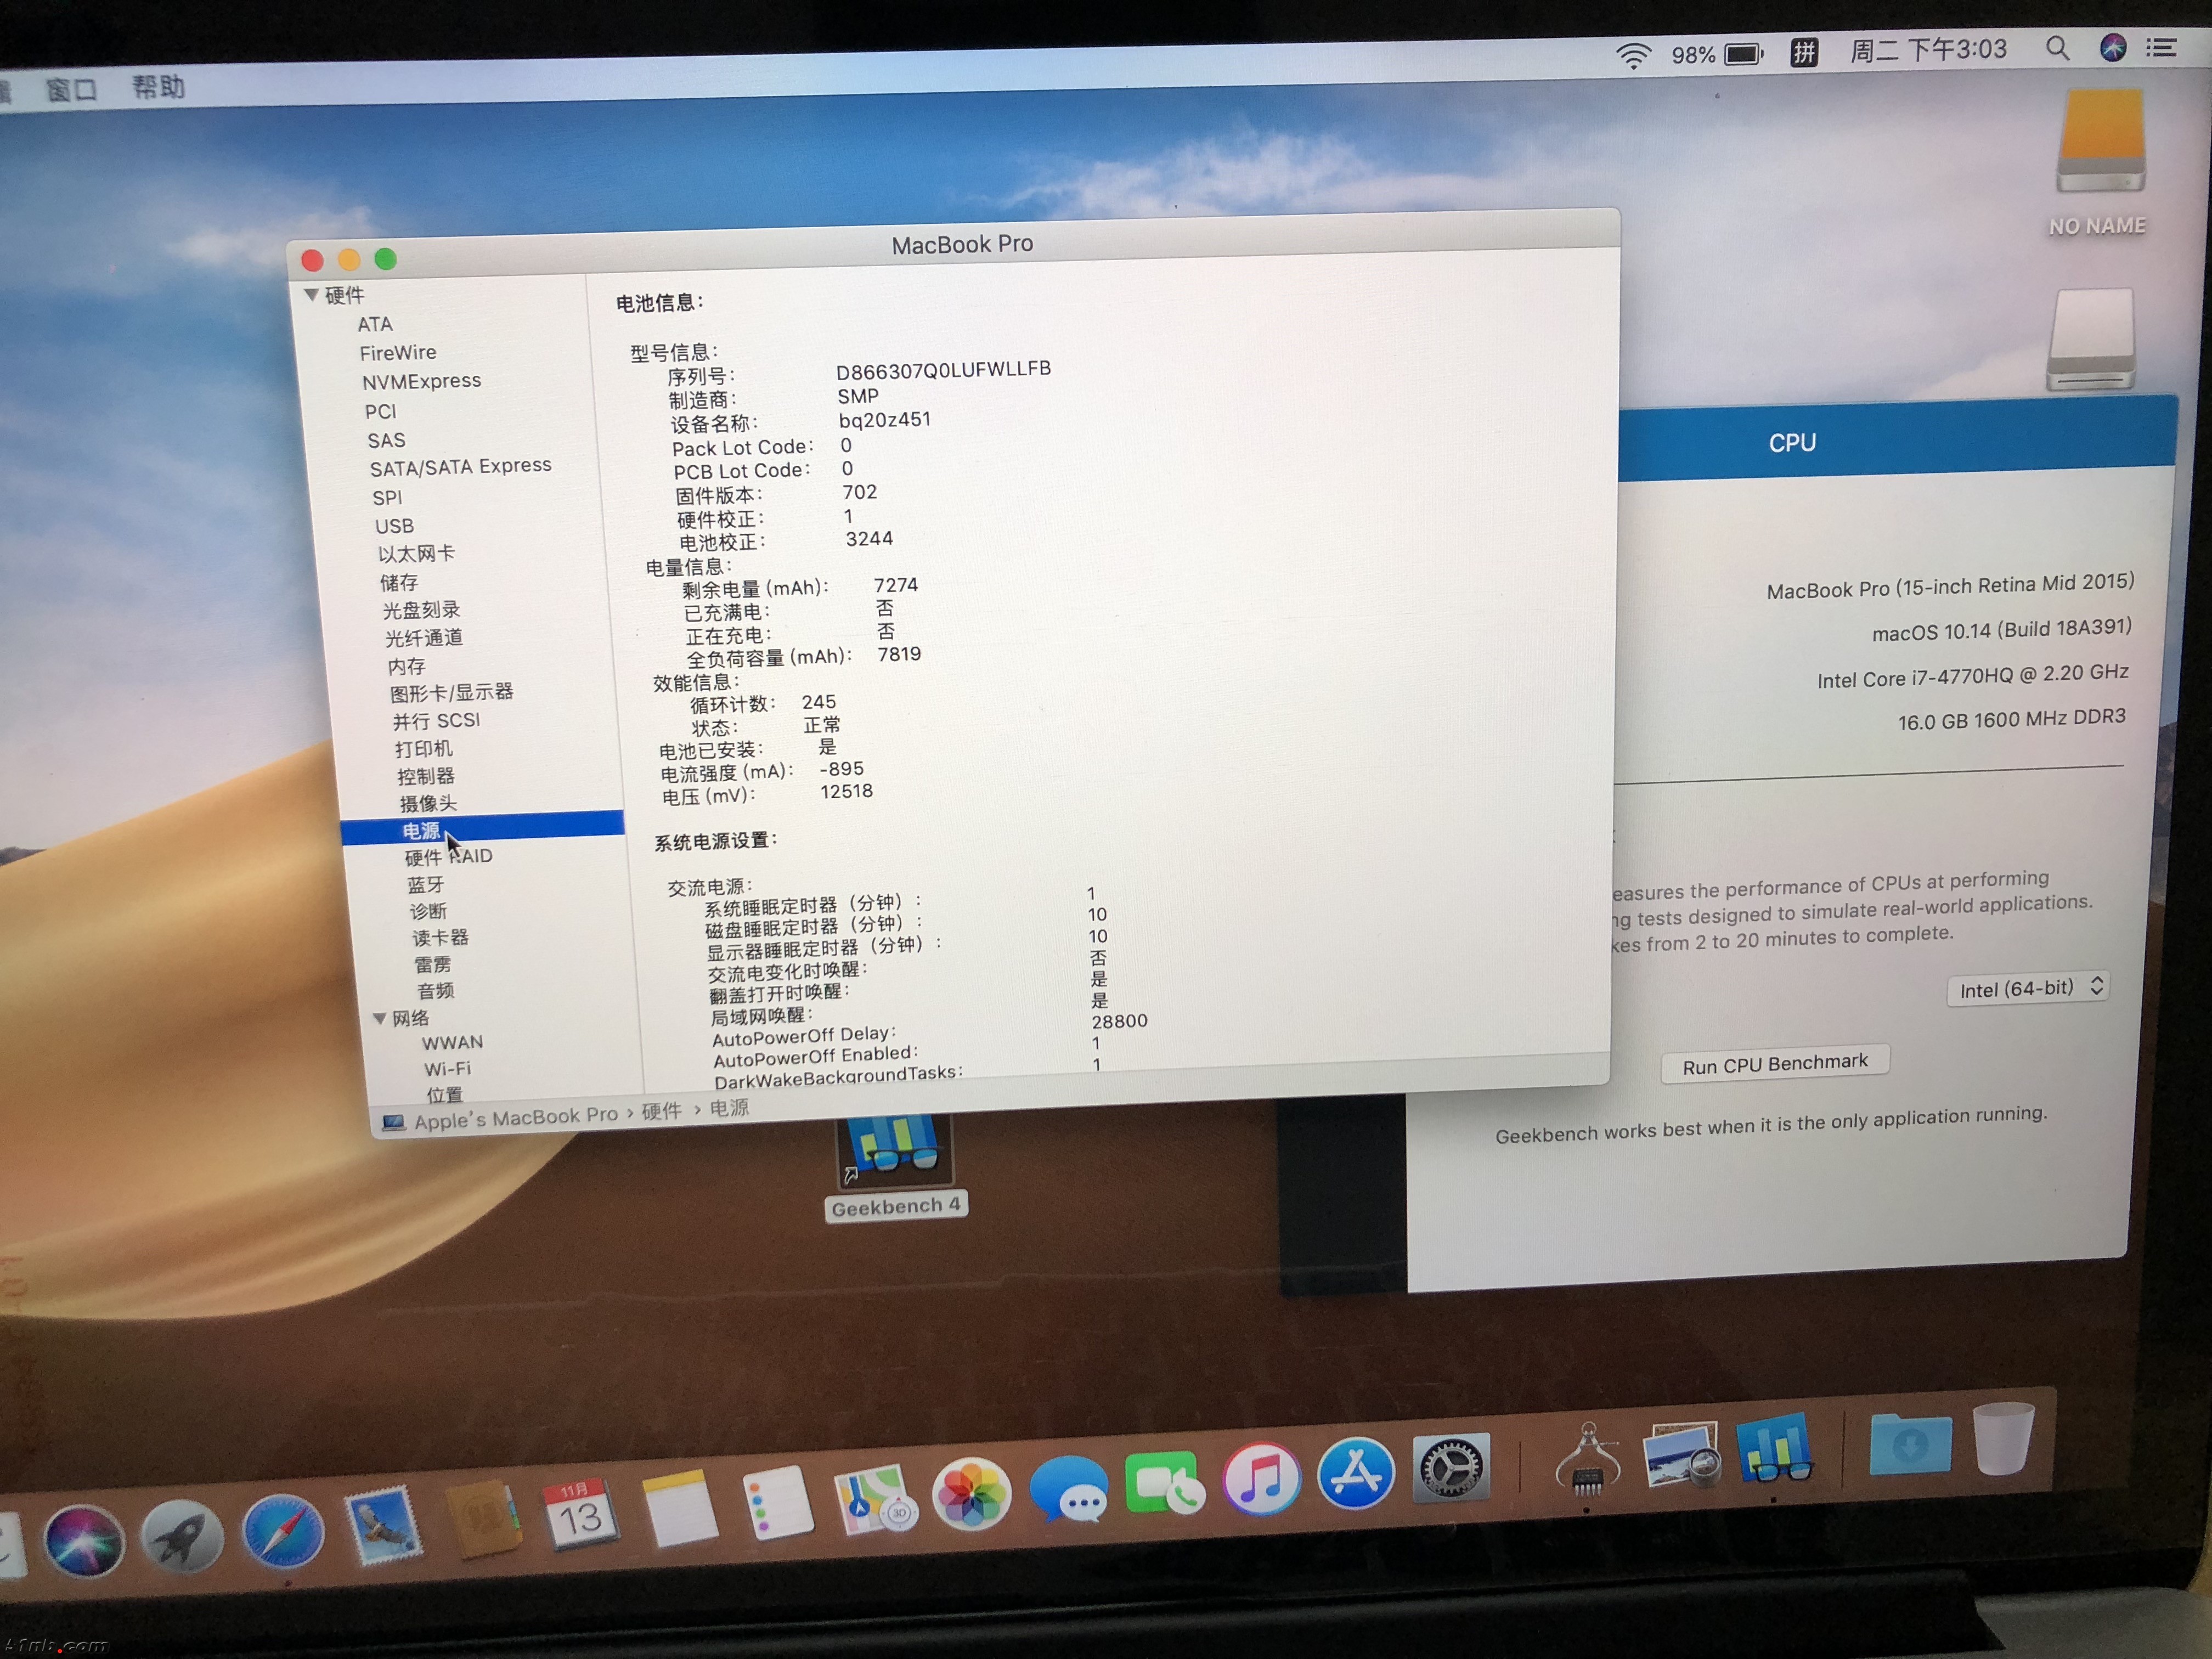Collapse the 网络 network tree section
This screenshot has width=2212, height=1659.
click(x=380, y=1018)
